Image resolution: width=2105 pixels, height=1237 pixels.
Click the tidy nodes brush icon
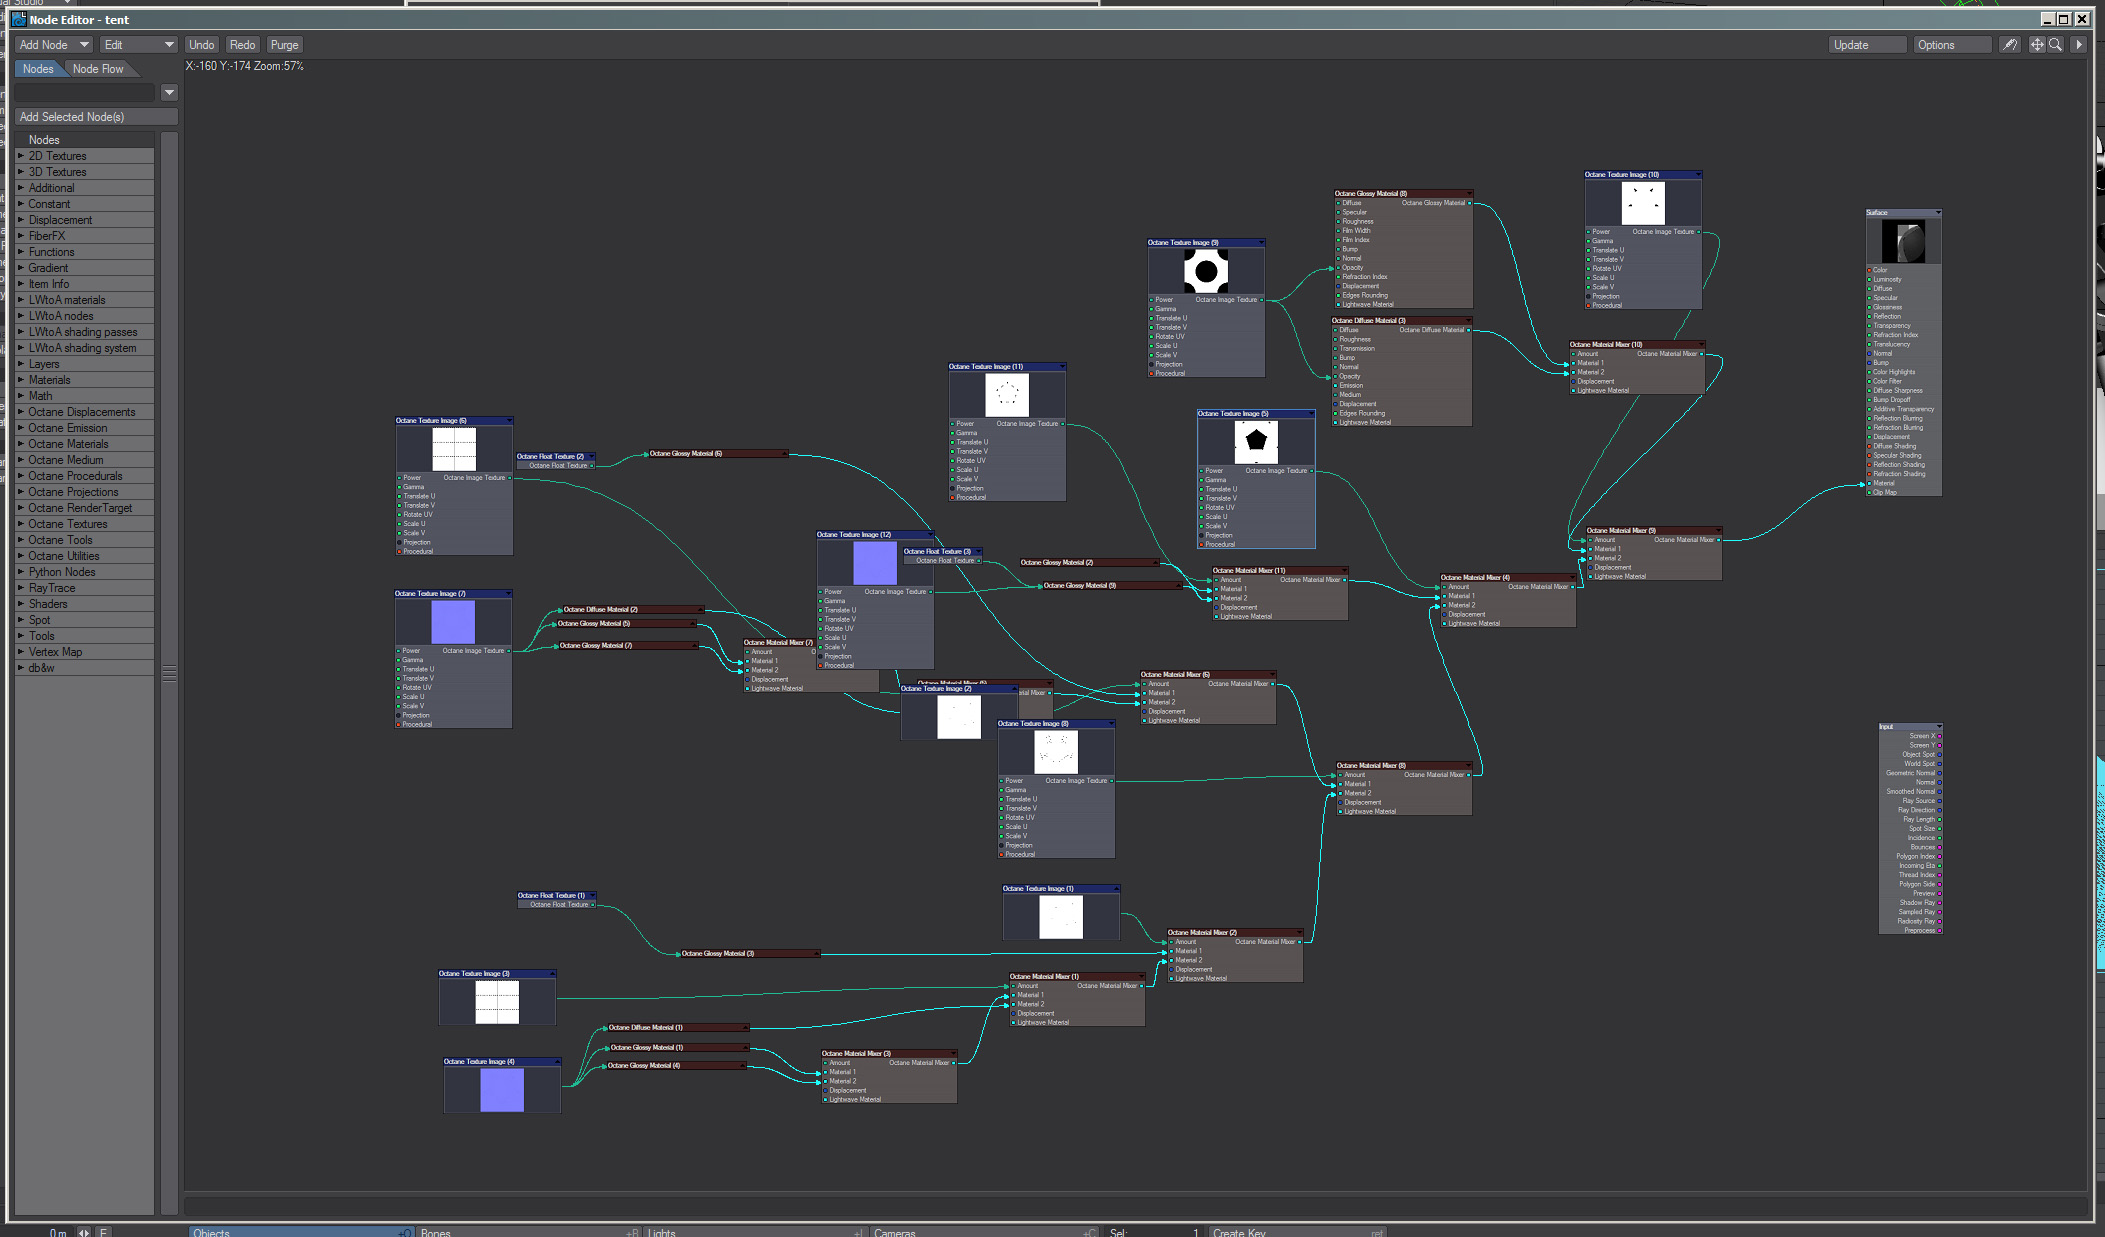(2009, 45)
